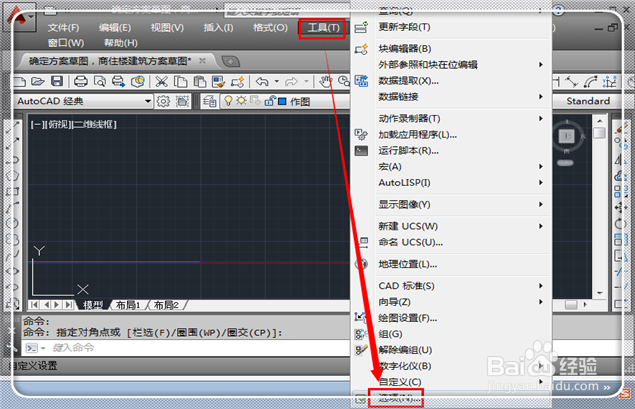Open an existing drawing with the Open icon

coord(38,81)
